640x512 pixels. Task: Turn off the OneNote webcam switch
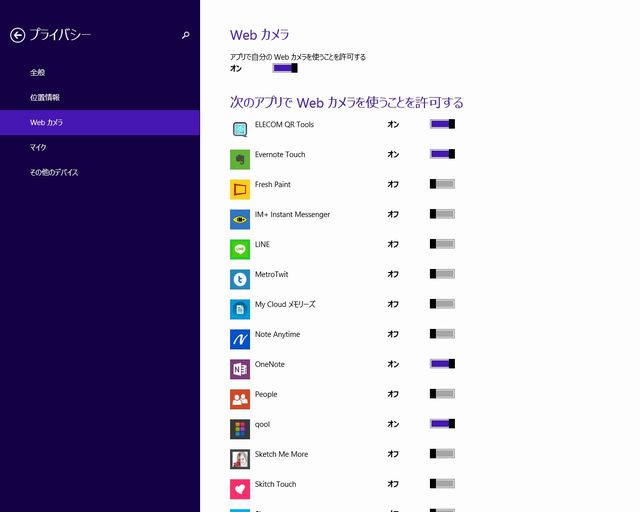tap(442, 364)
